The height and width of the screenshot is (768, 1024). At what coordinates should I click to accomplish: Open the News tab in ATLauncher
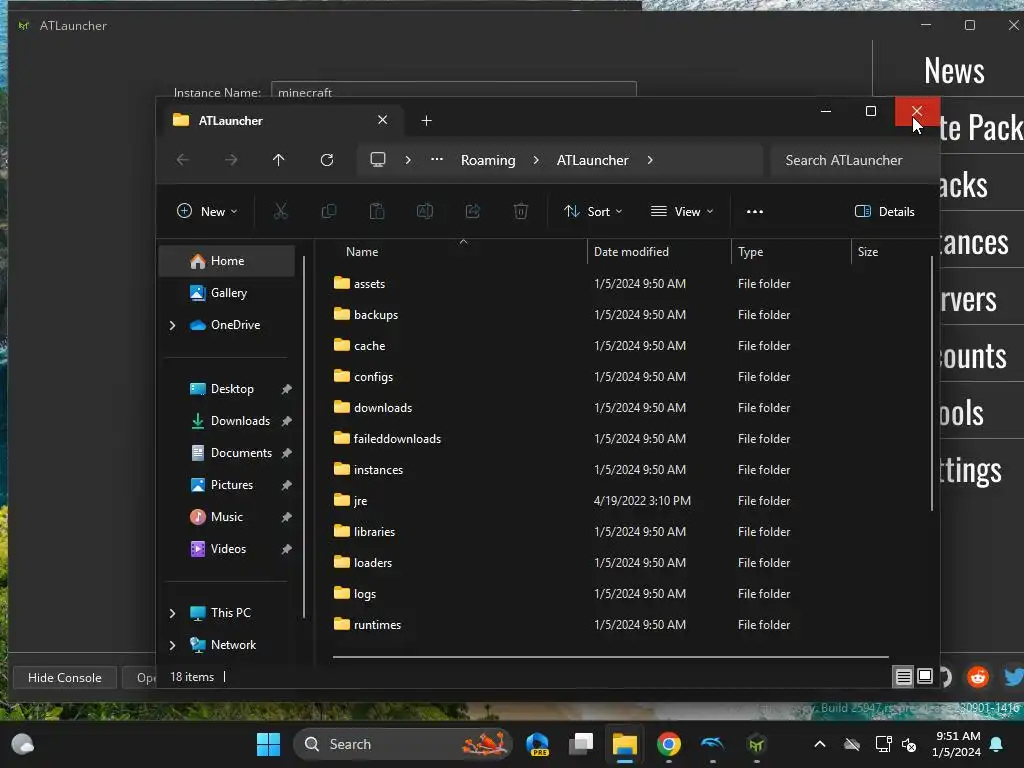[954, 70]
